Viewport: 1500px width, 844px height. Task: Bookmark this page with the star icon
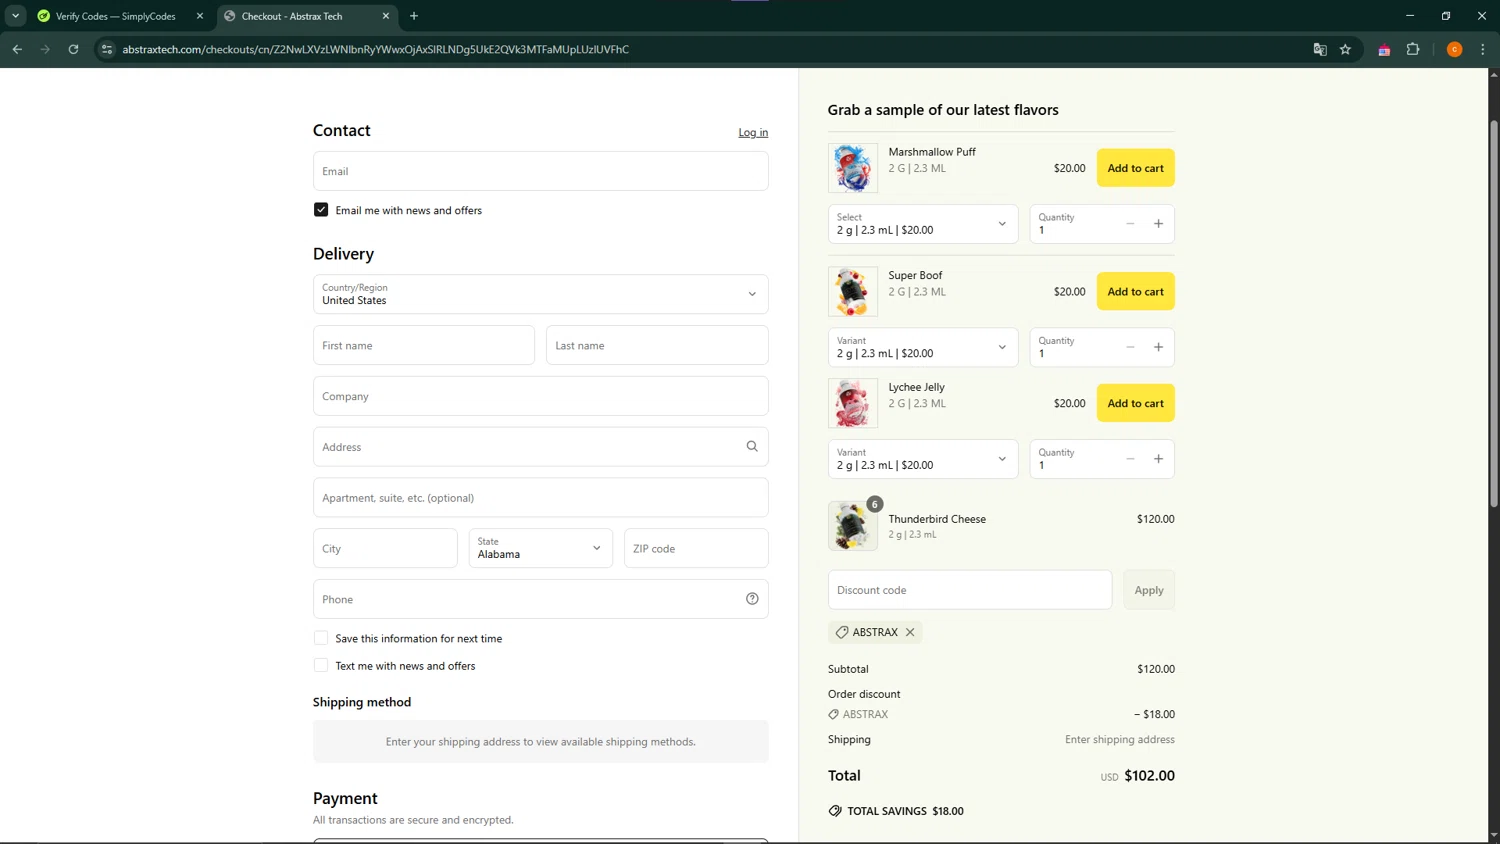click(1345, 49)
